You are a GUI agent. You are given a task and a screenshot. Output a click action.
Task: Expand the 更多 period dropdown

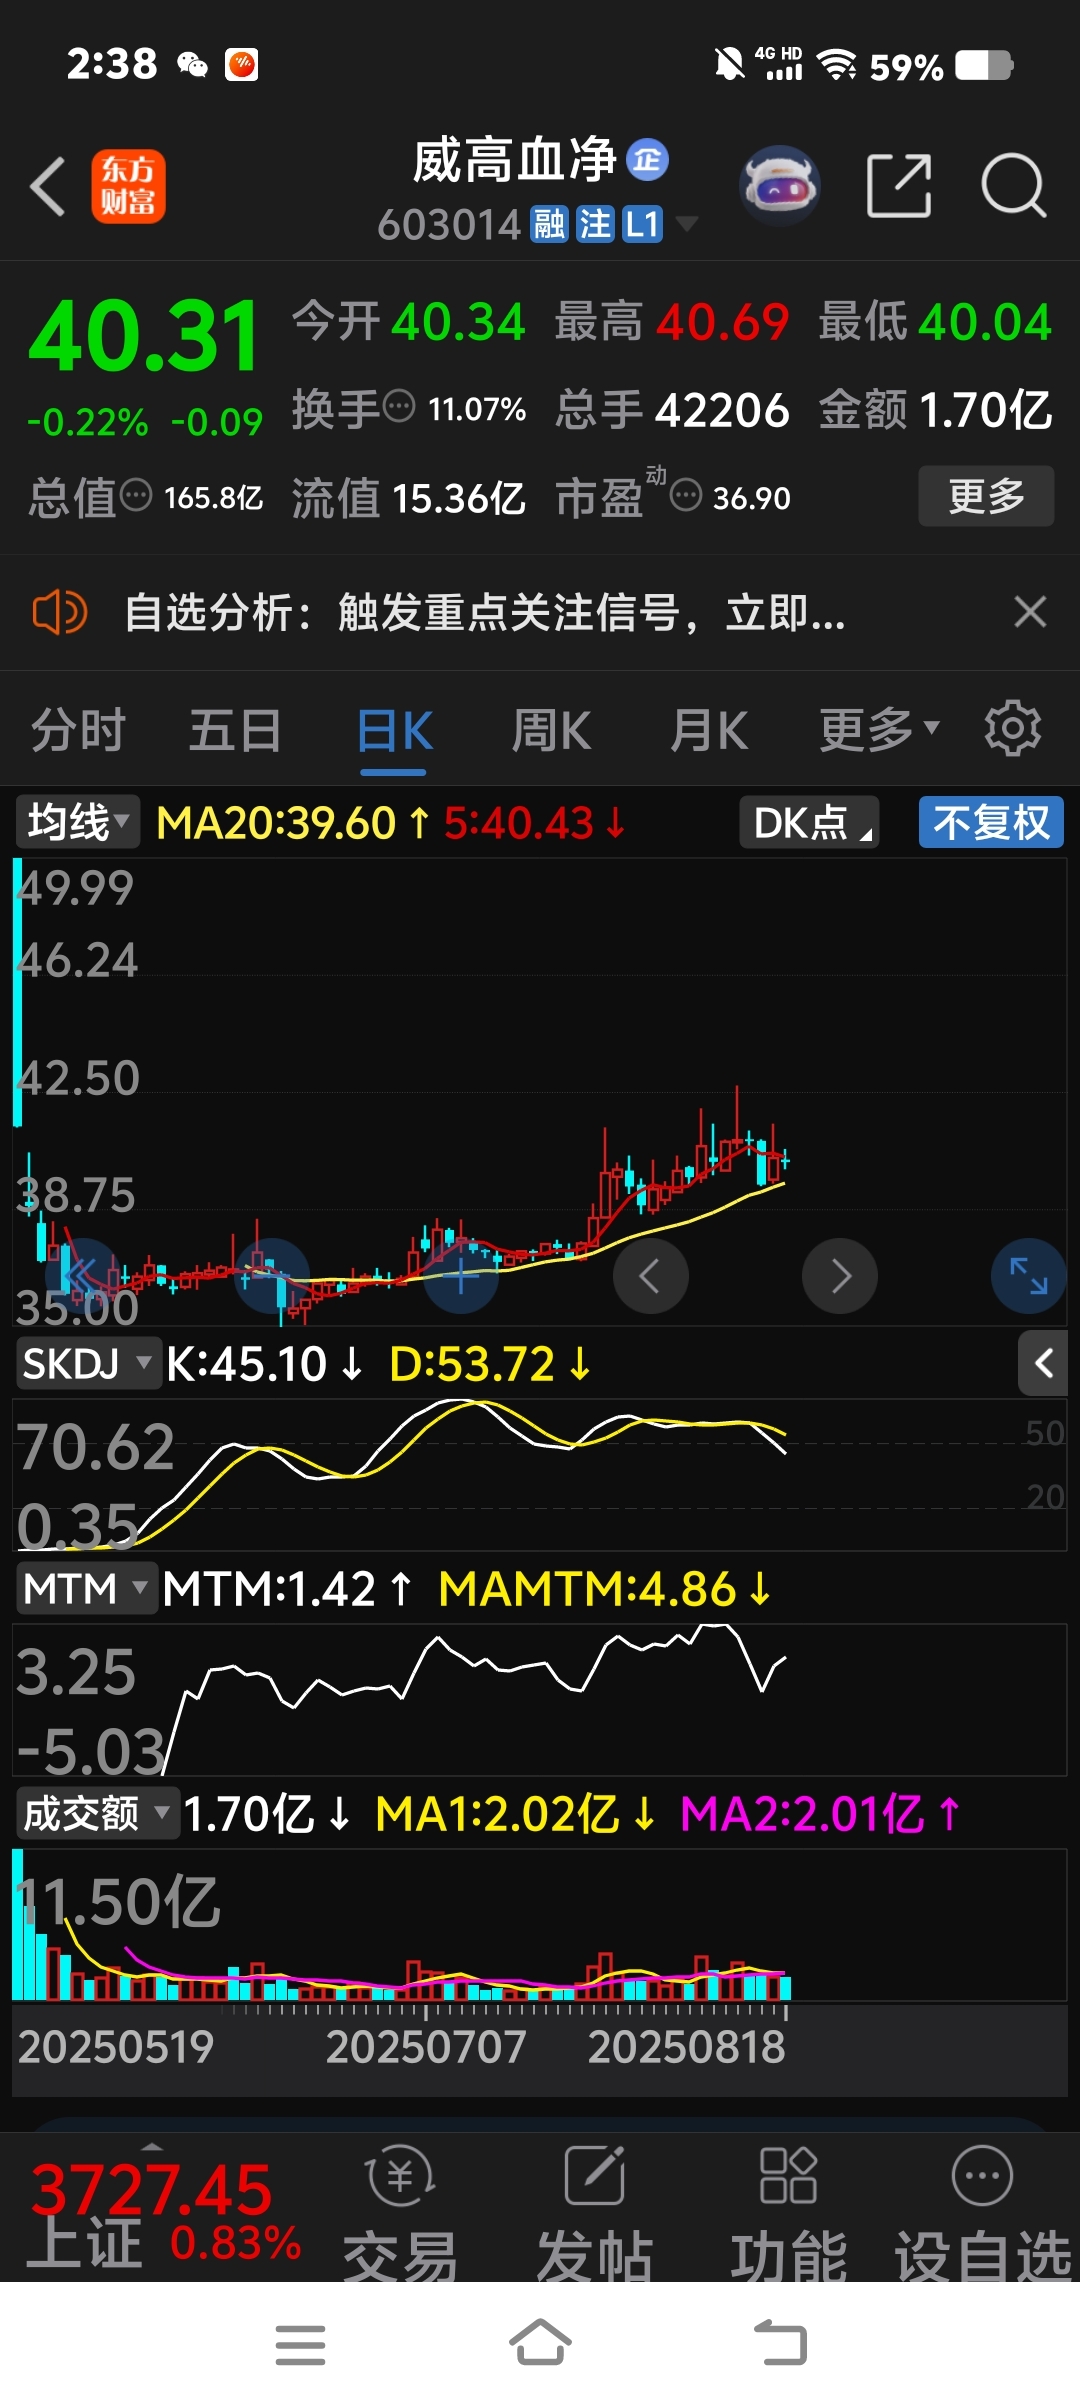point(879,730)
